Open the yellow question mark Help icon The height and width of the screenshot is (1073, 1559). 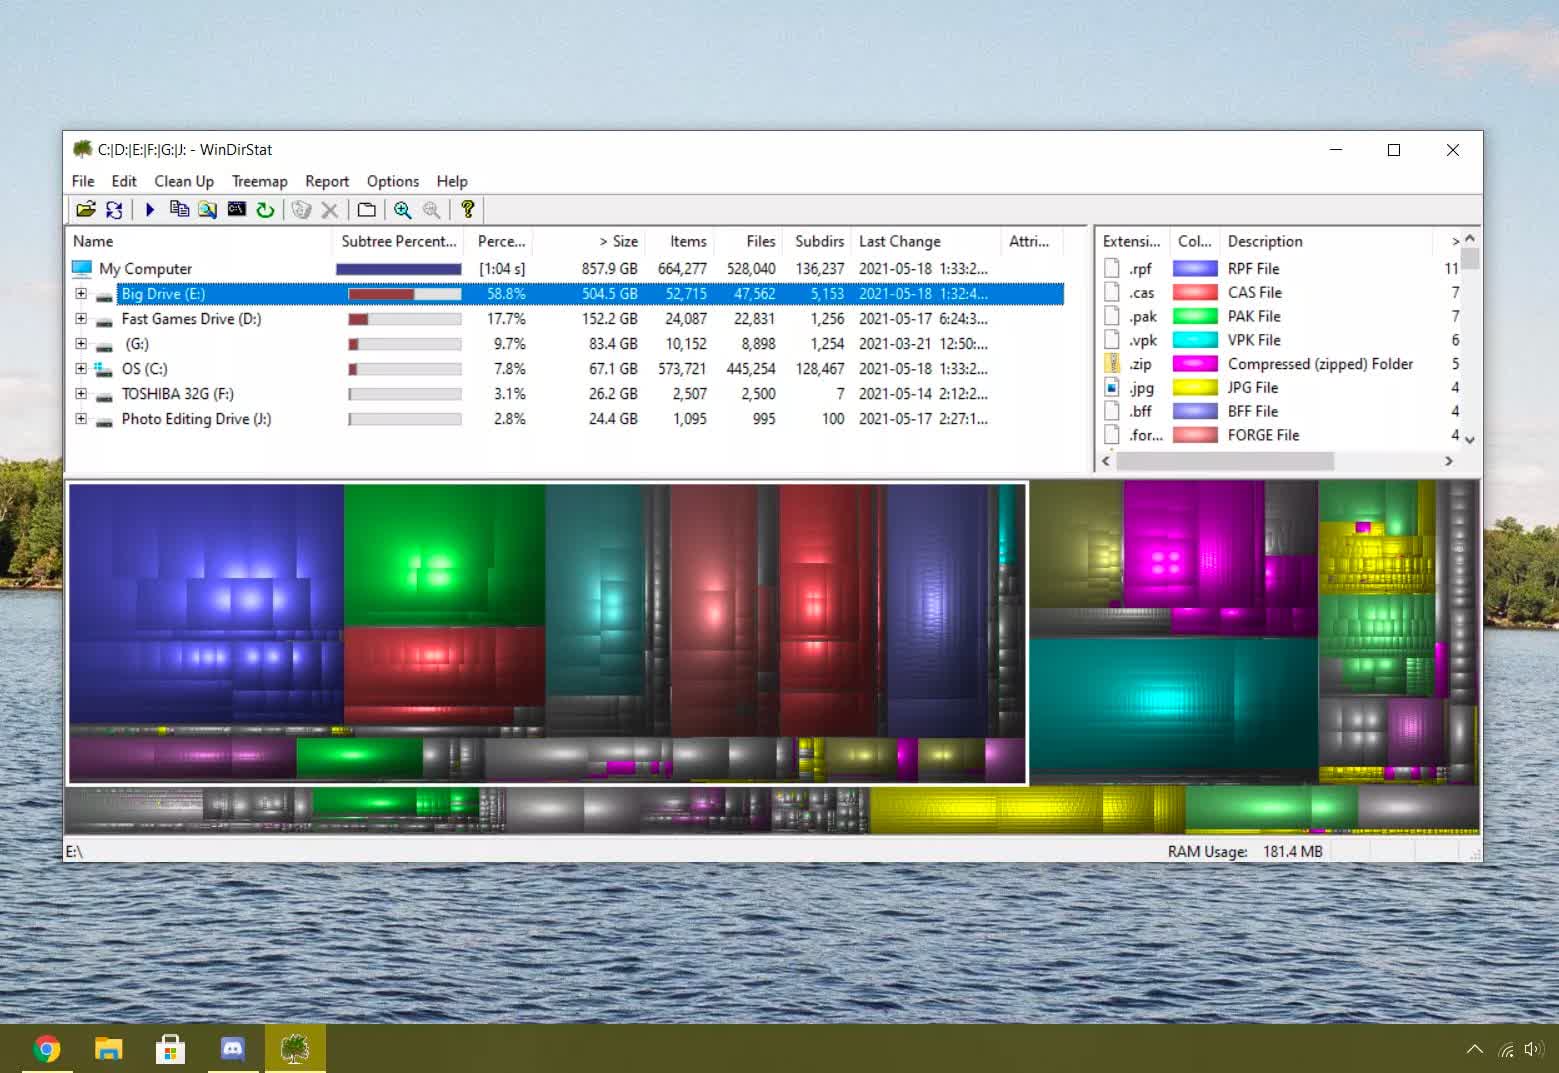pos(467,210)
